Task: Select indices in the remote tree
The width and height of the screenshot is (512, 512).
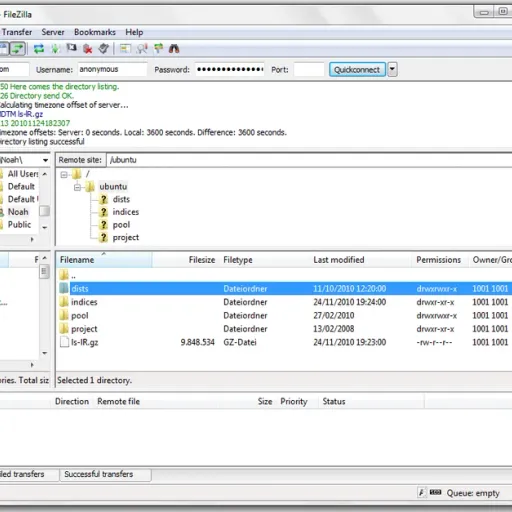Action: click(126, 212)
